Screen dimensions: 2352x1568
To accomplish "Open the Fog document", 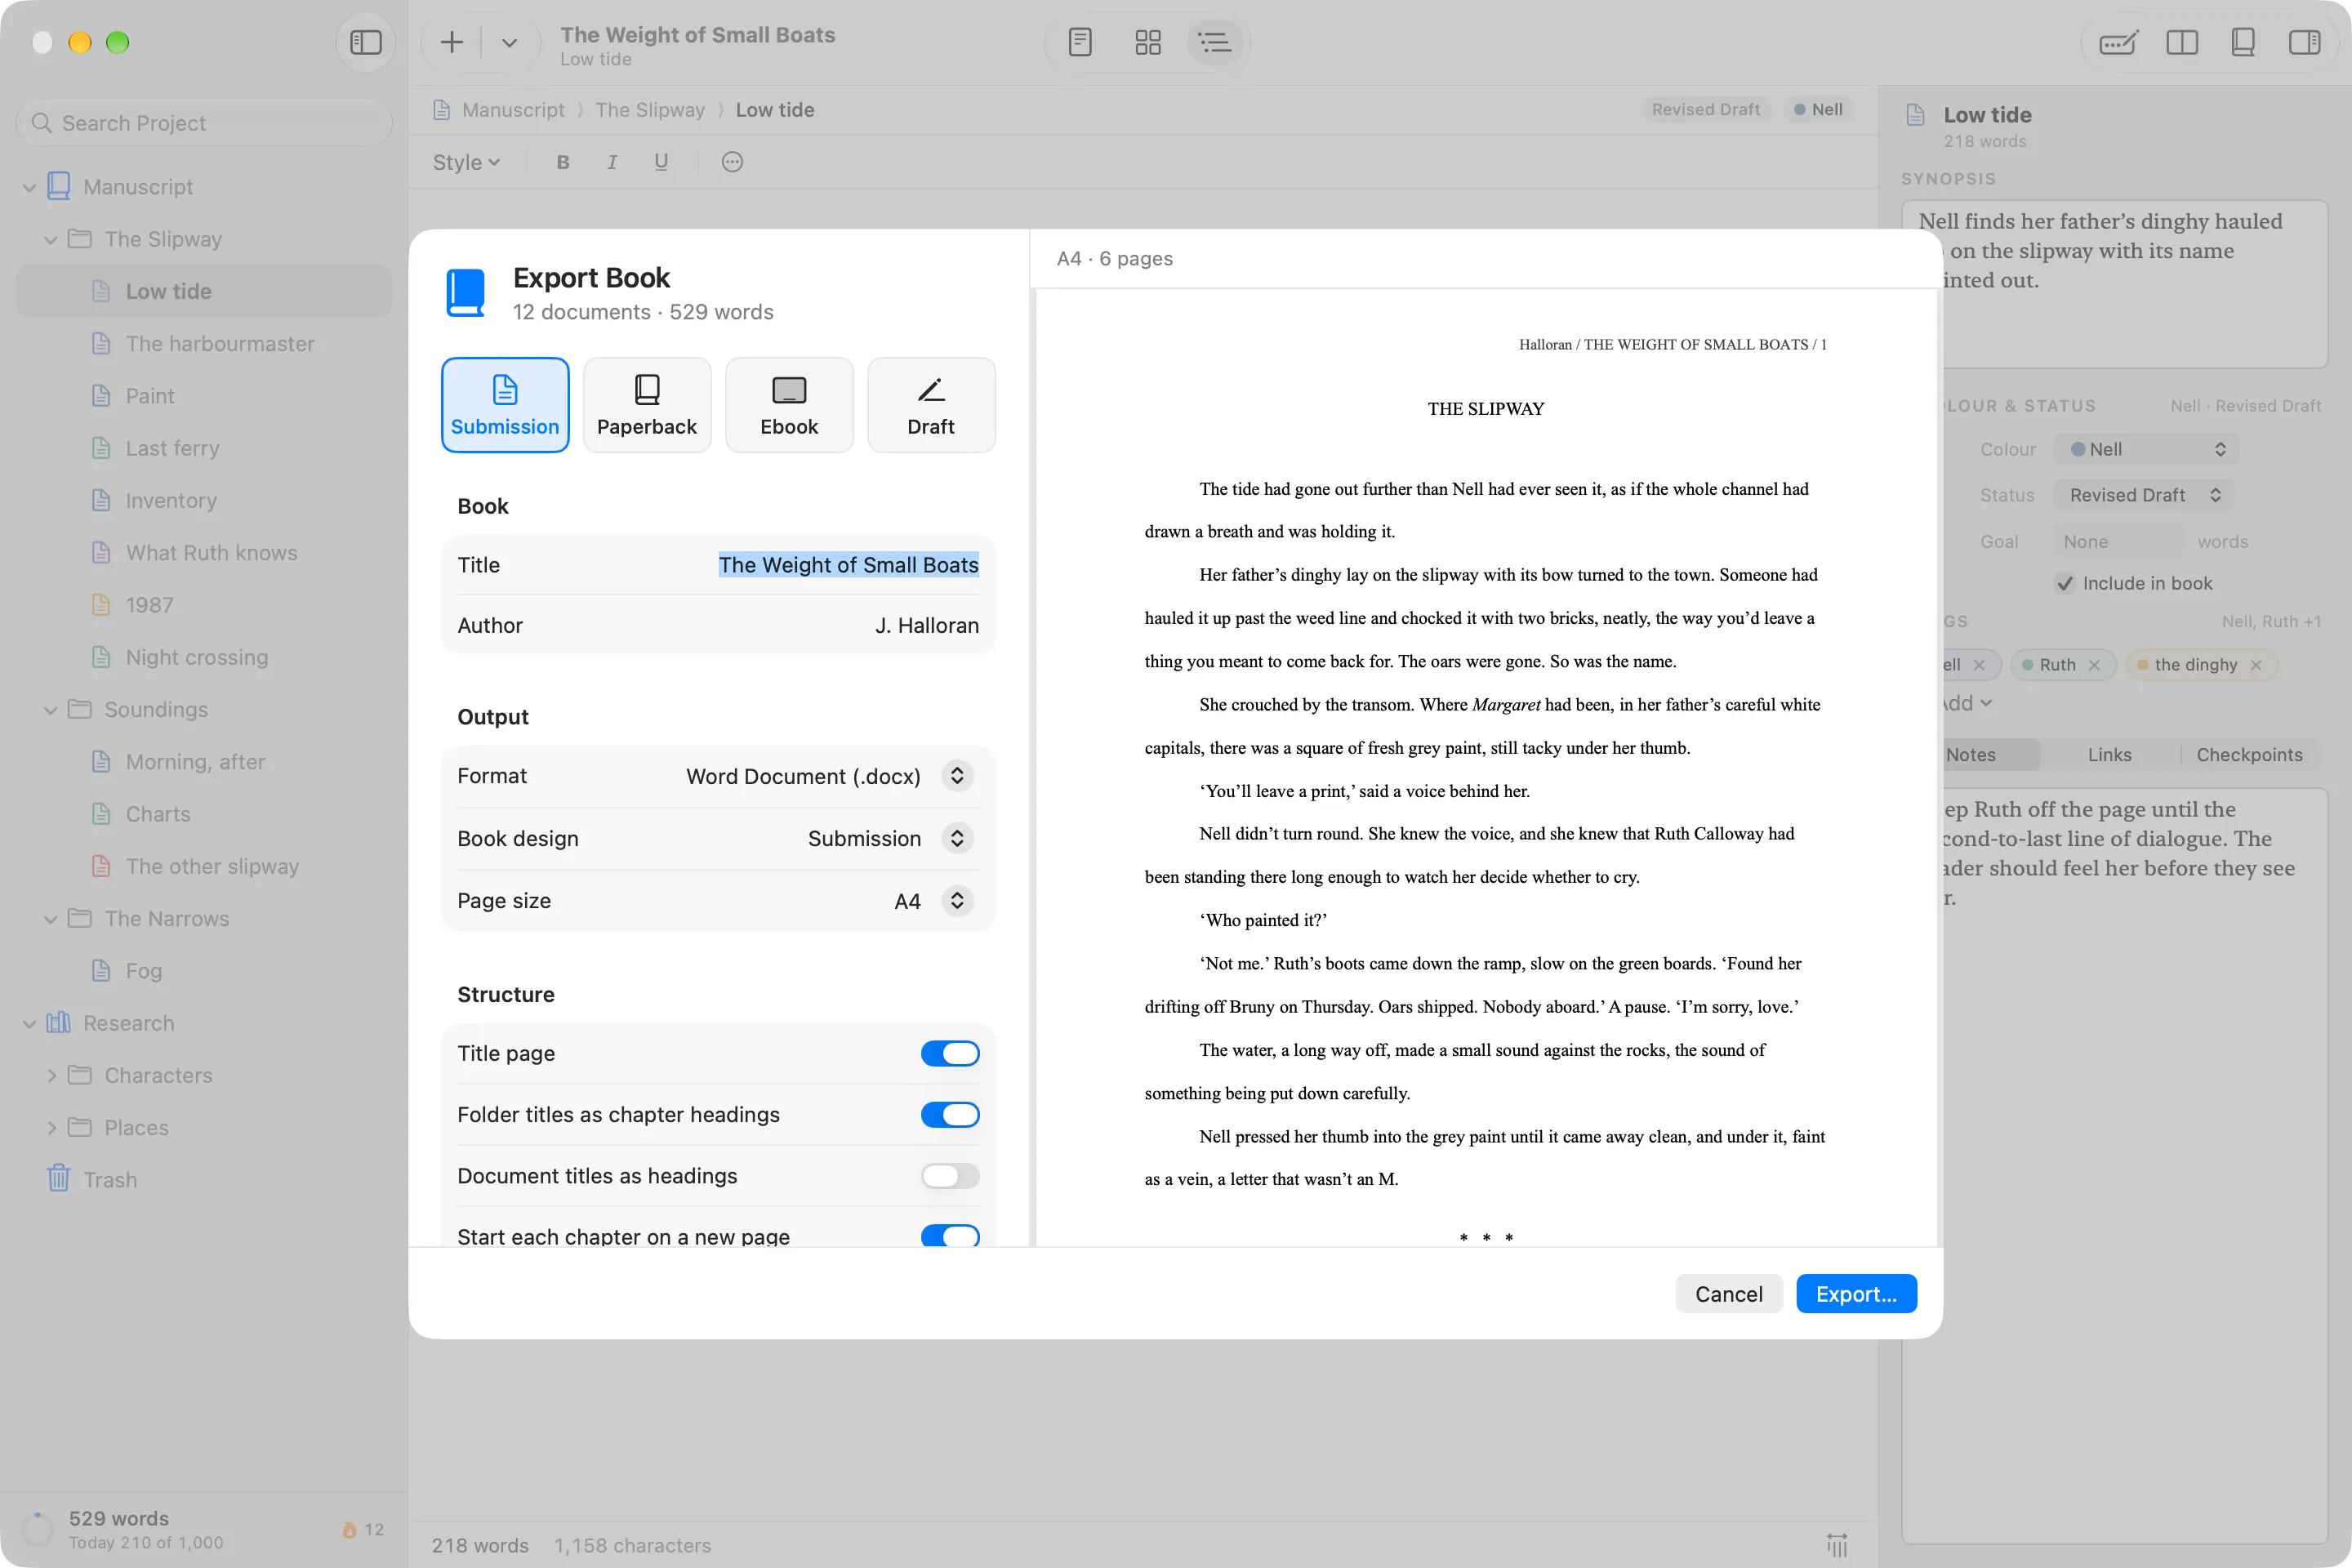I will point(143,971).
